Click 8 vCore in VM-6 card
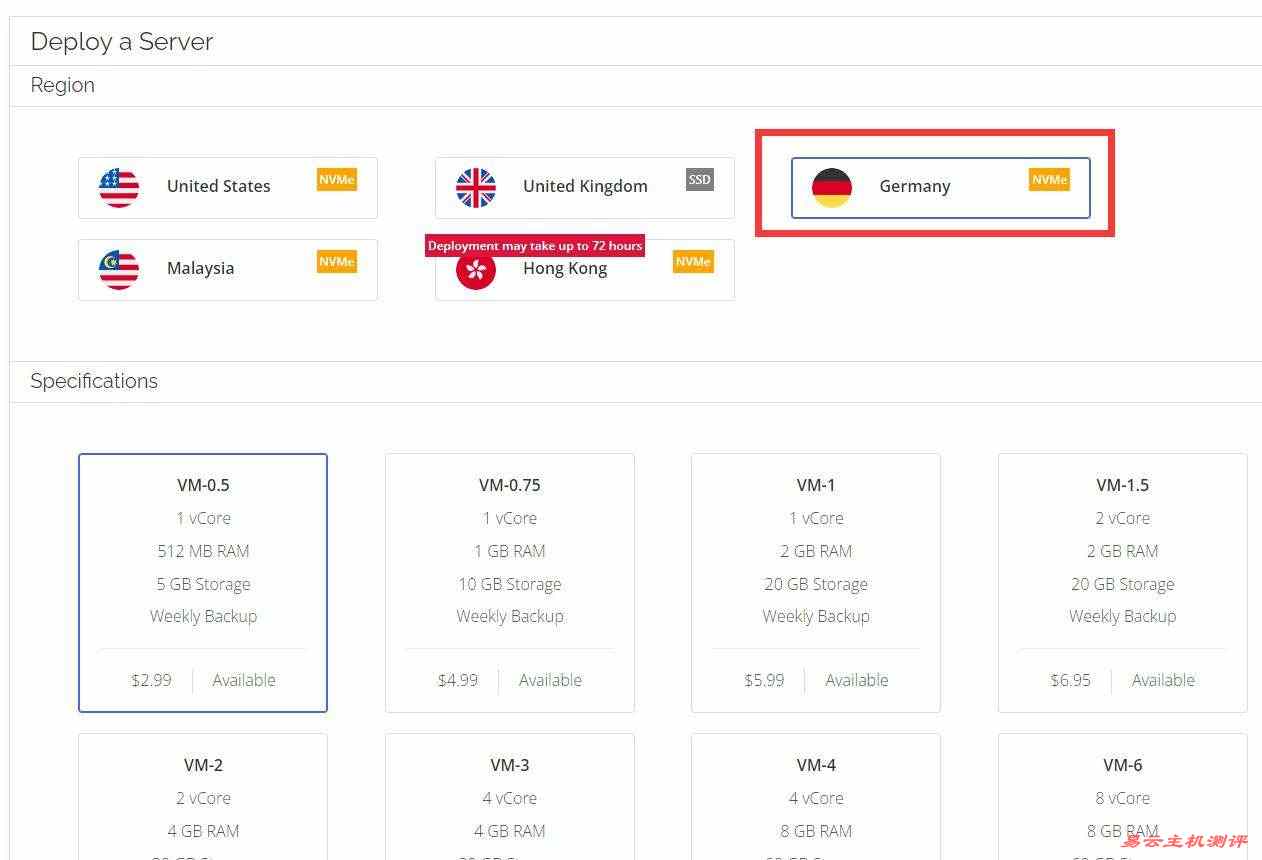This screenshot has height=860, width=1262. [1123, 798]
